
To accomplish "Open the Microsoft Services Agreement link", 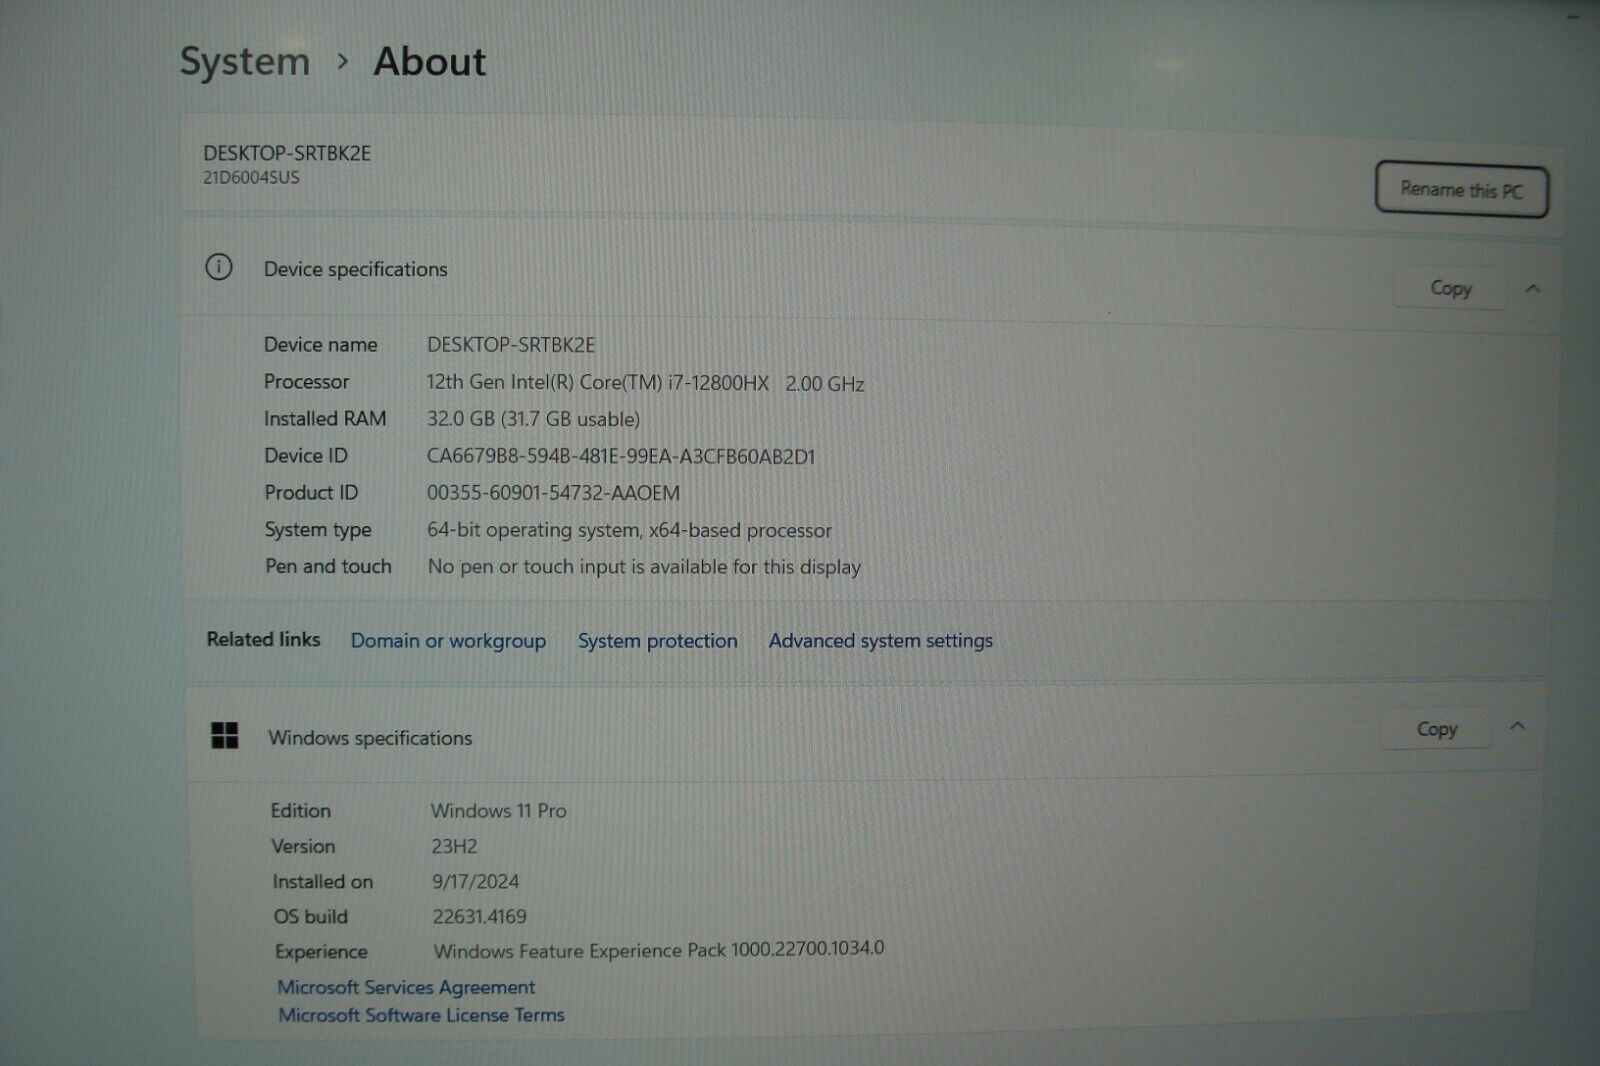I will (x=406, y=987).
